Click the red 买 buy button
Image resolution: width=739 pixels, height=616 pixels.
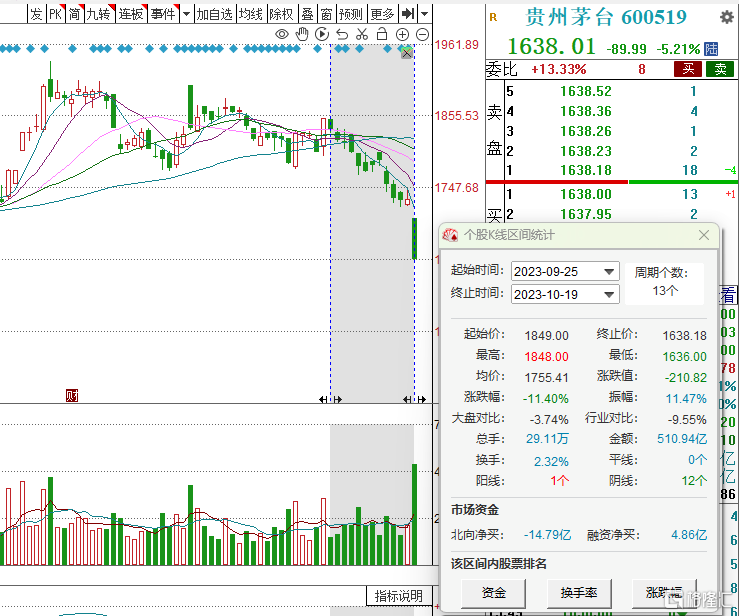pyautogui.click(x=688, y=69)
